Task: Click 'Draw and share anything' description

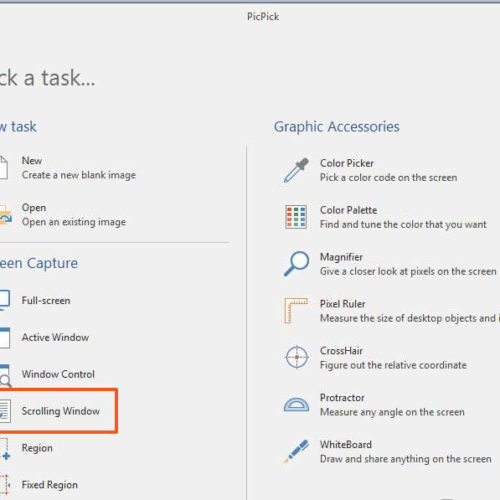Action: pyautogui.click(x=406, y=459)
